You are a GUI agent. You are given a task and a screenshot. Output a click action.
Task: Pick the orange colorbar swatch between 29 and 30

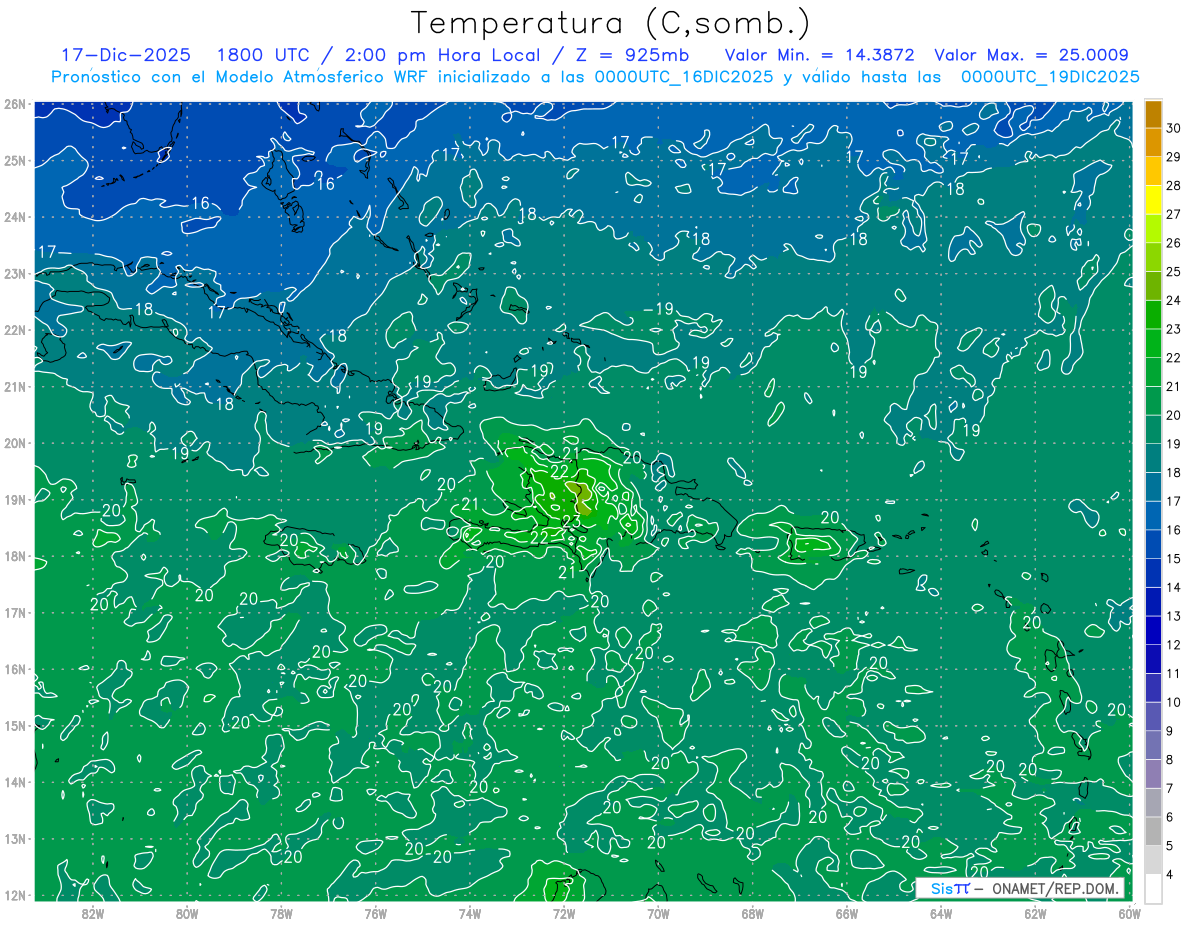tap(1153, 143)
